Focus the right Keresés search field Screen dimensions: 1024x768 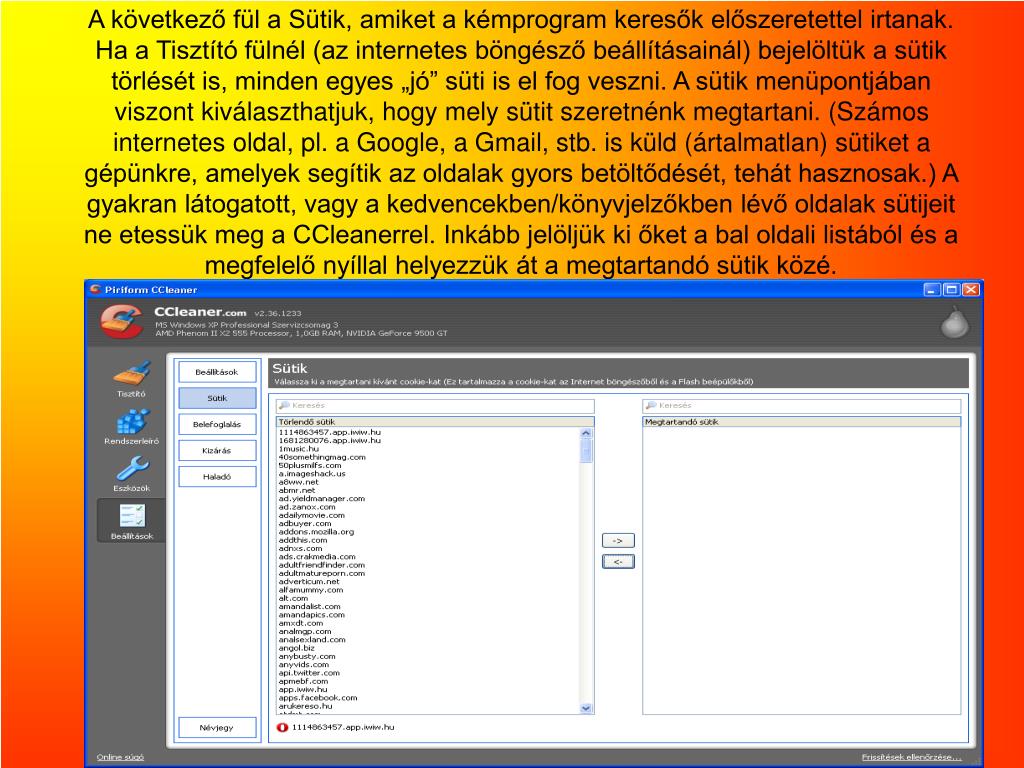tap(802, 406)
